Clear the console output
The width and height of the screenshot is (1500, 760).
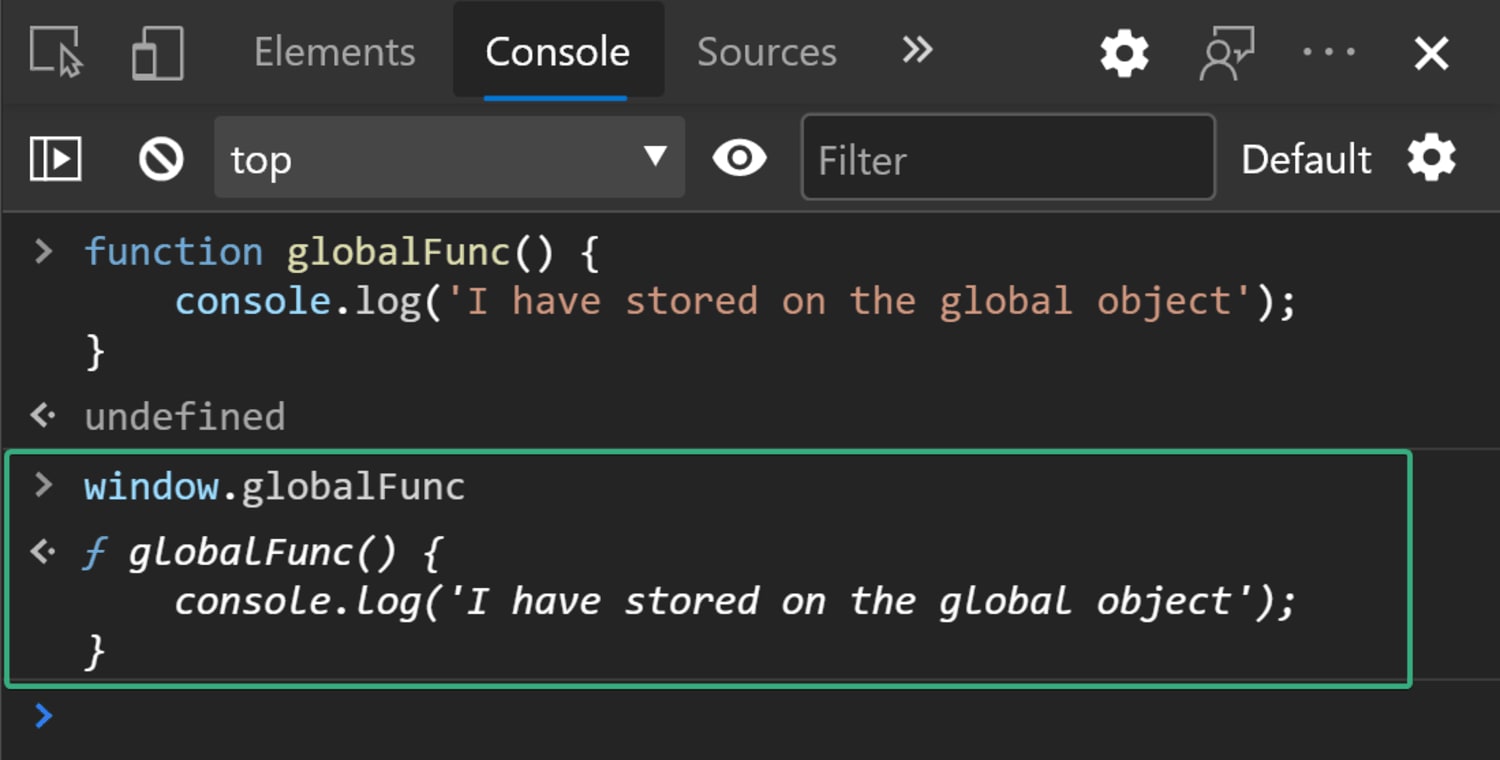(161, 158)
